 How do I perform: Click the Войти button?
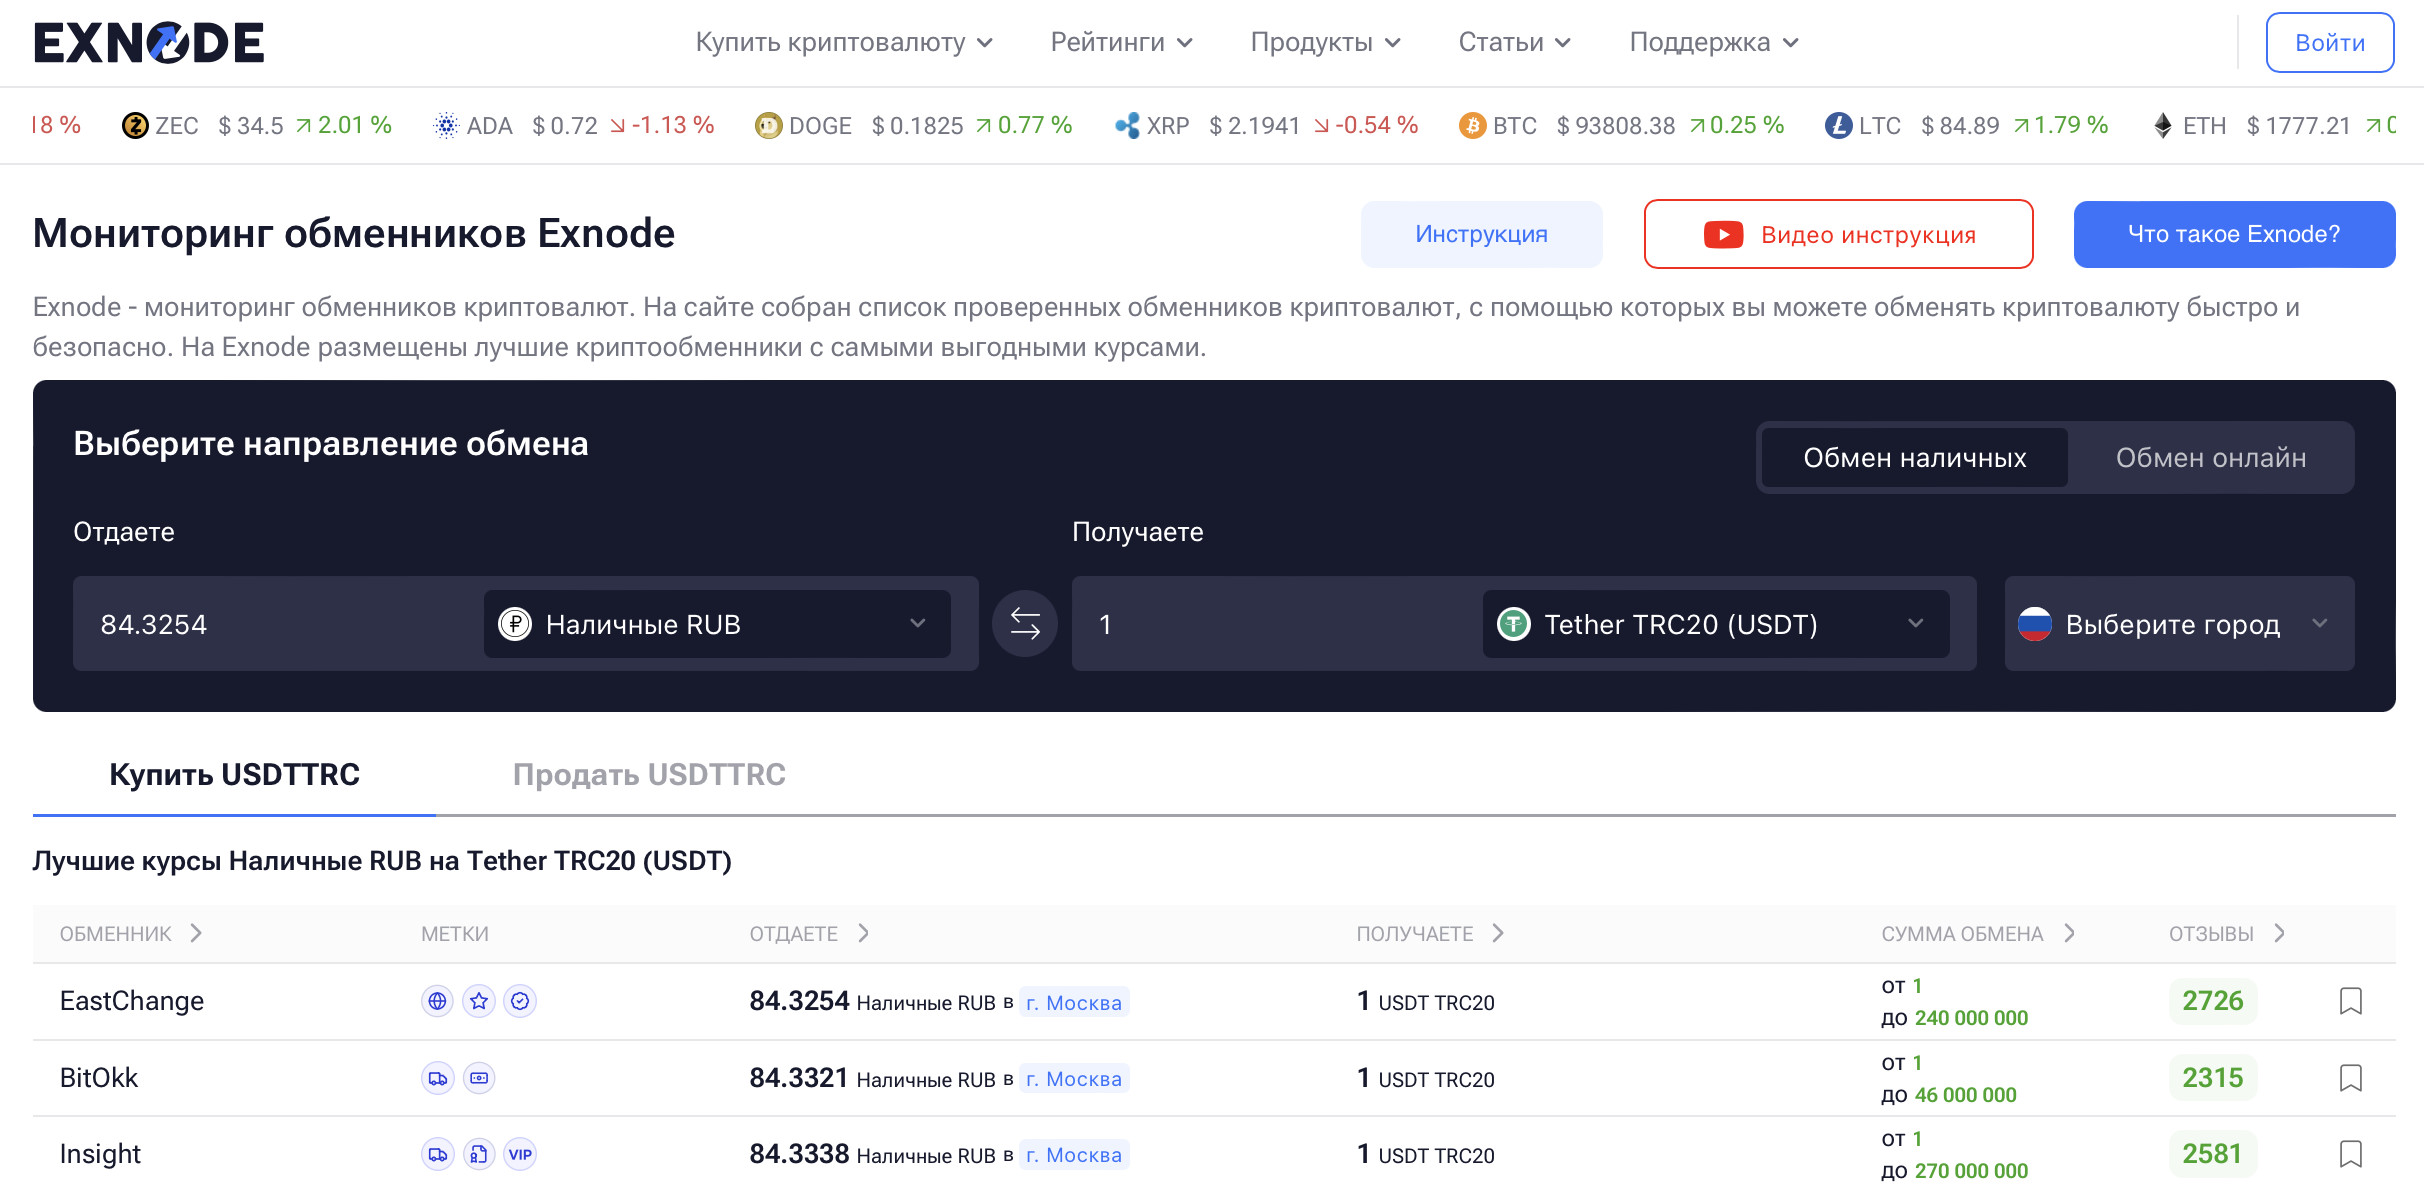click(x=2329, y=43)
